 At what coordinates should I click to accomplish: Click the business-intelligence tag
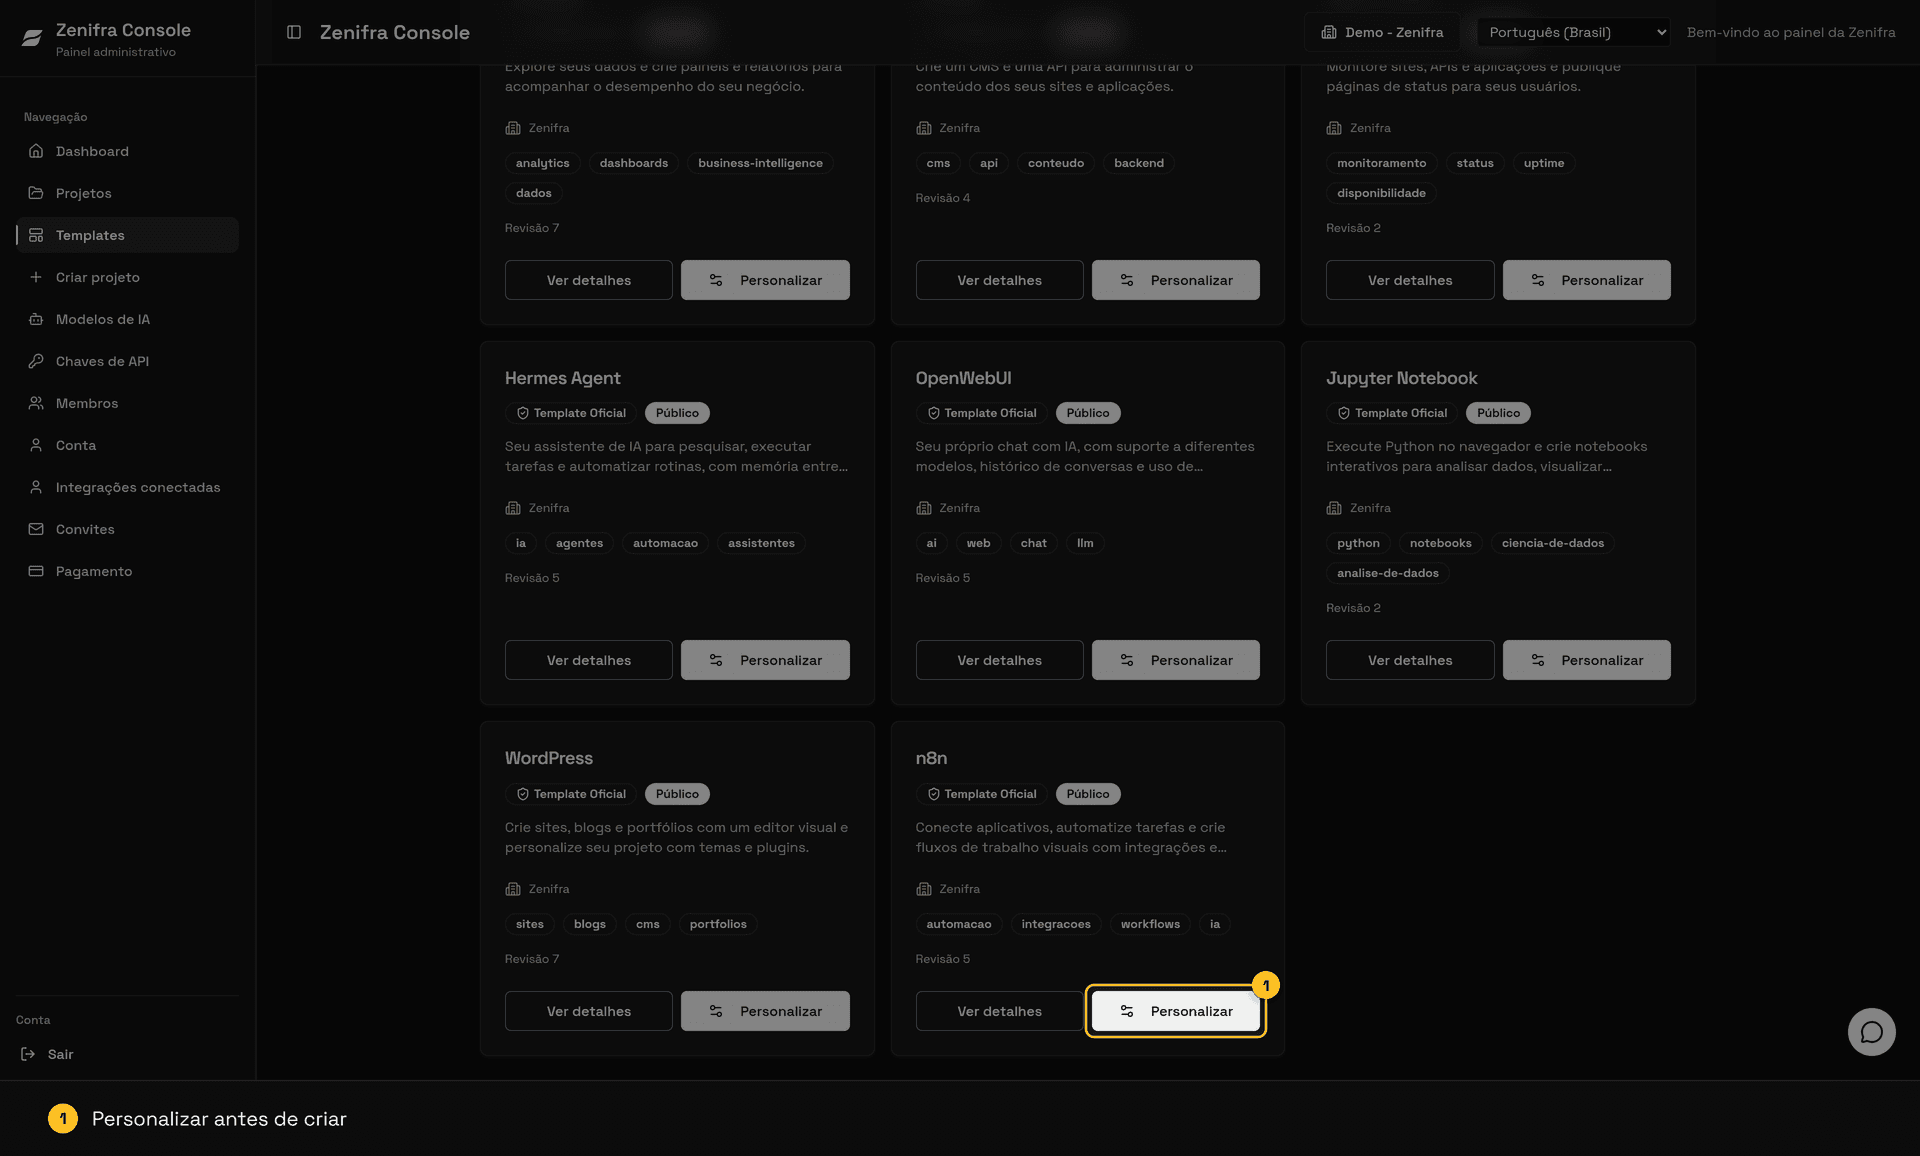760,163
